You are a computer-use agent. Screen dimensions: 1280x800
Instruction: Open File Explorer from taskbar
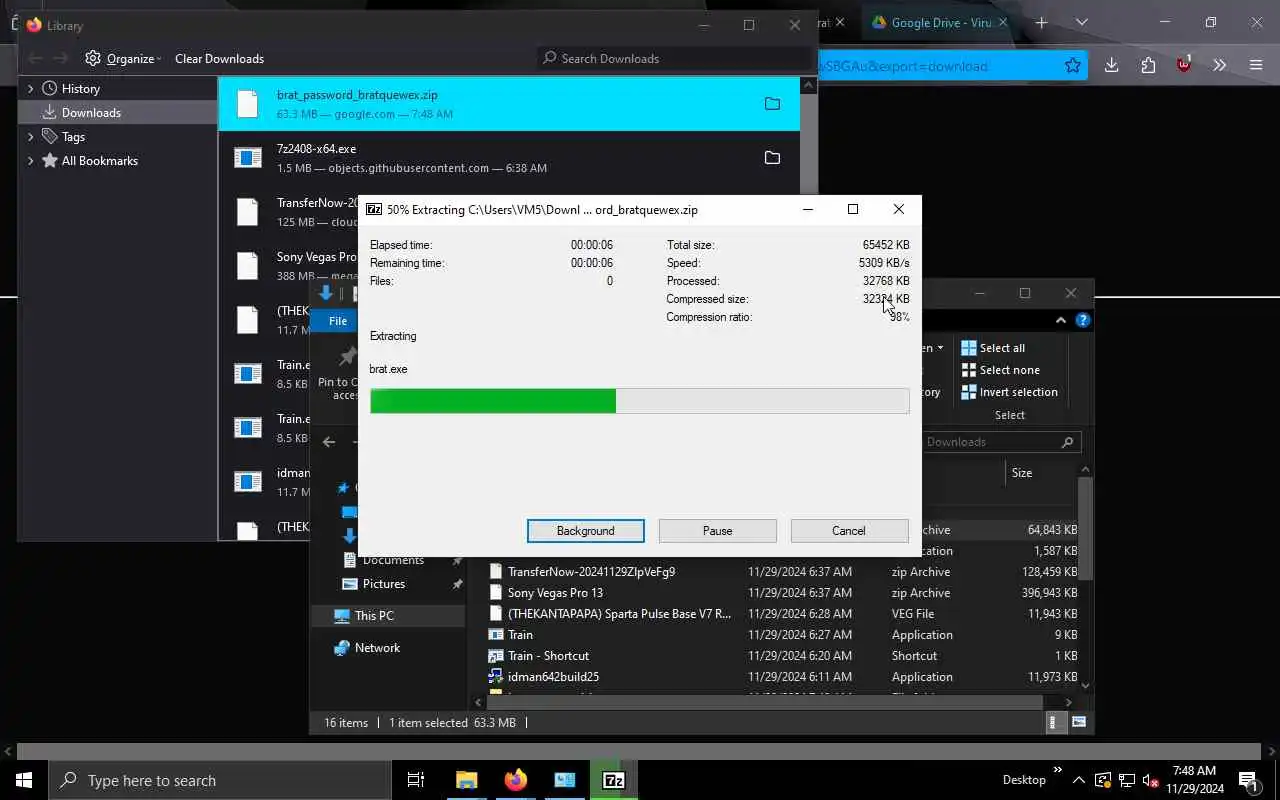click(x=466, y=780)
